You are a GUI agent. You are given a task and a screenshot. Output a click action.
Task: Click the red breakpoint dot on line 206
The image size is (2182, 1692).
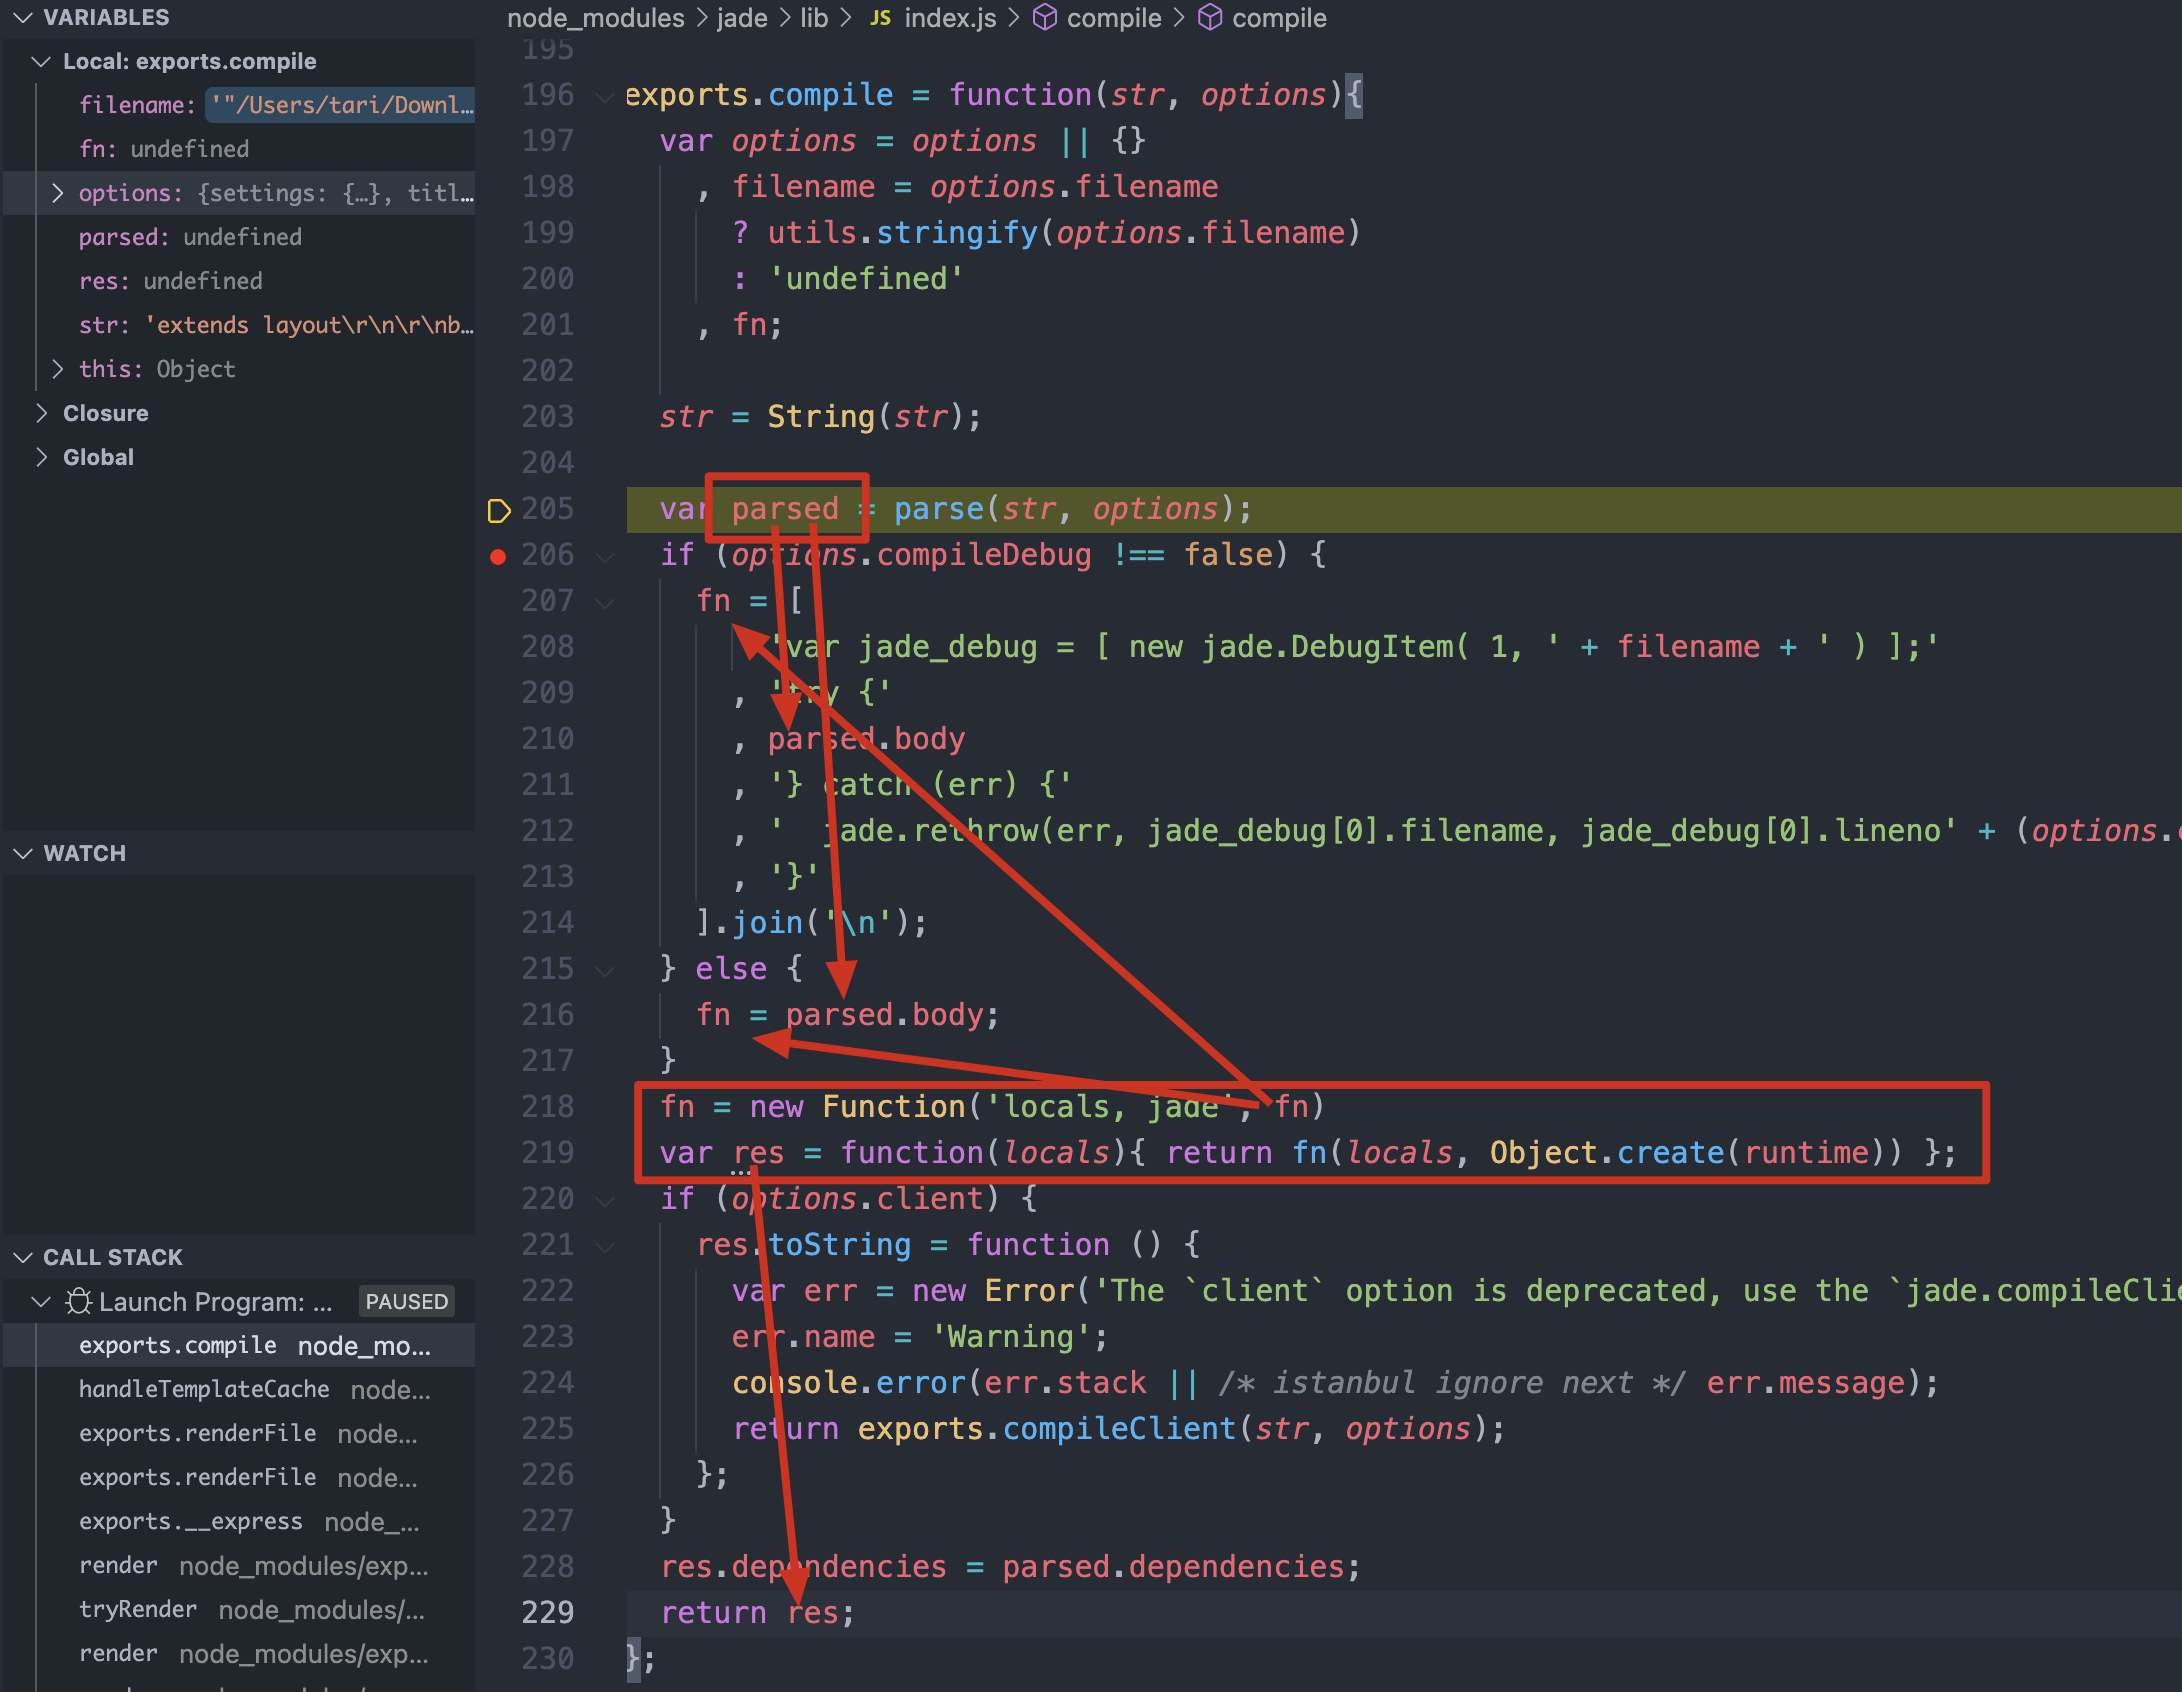(498, 556)
